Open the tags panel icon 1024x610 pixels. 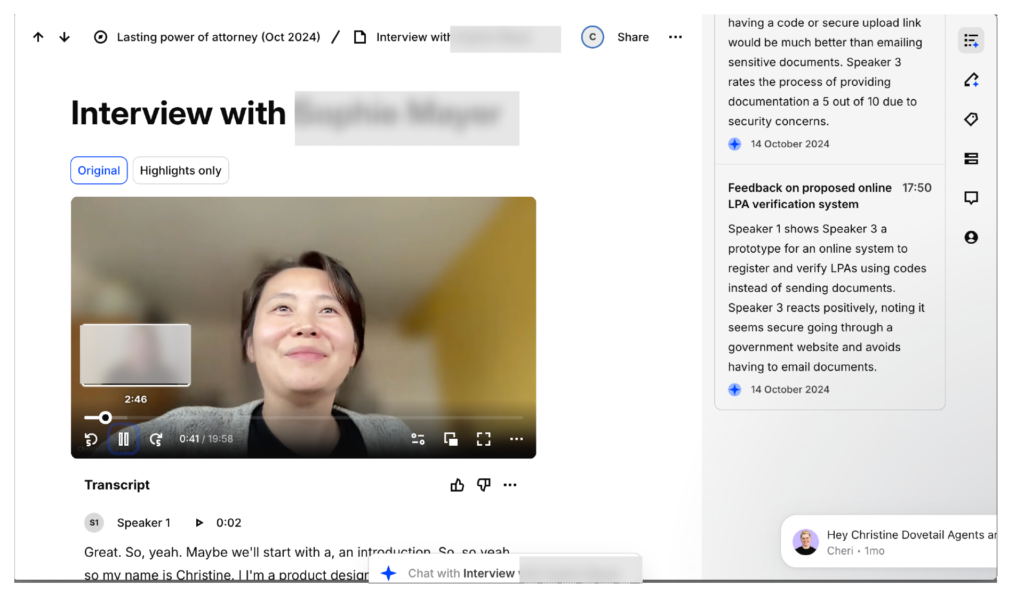point(970,119)
